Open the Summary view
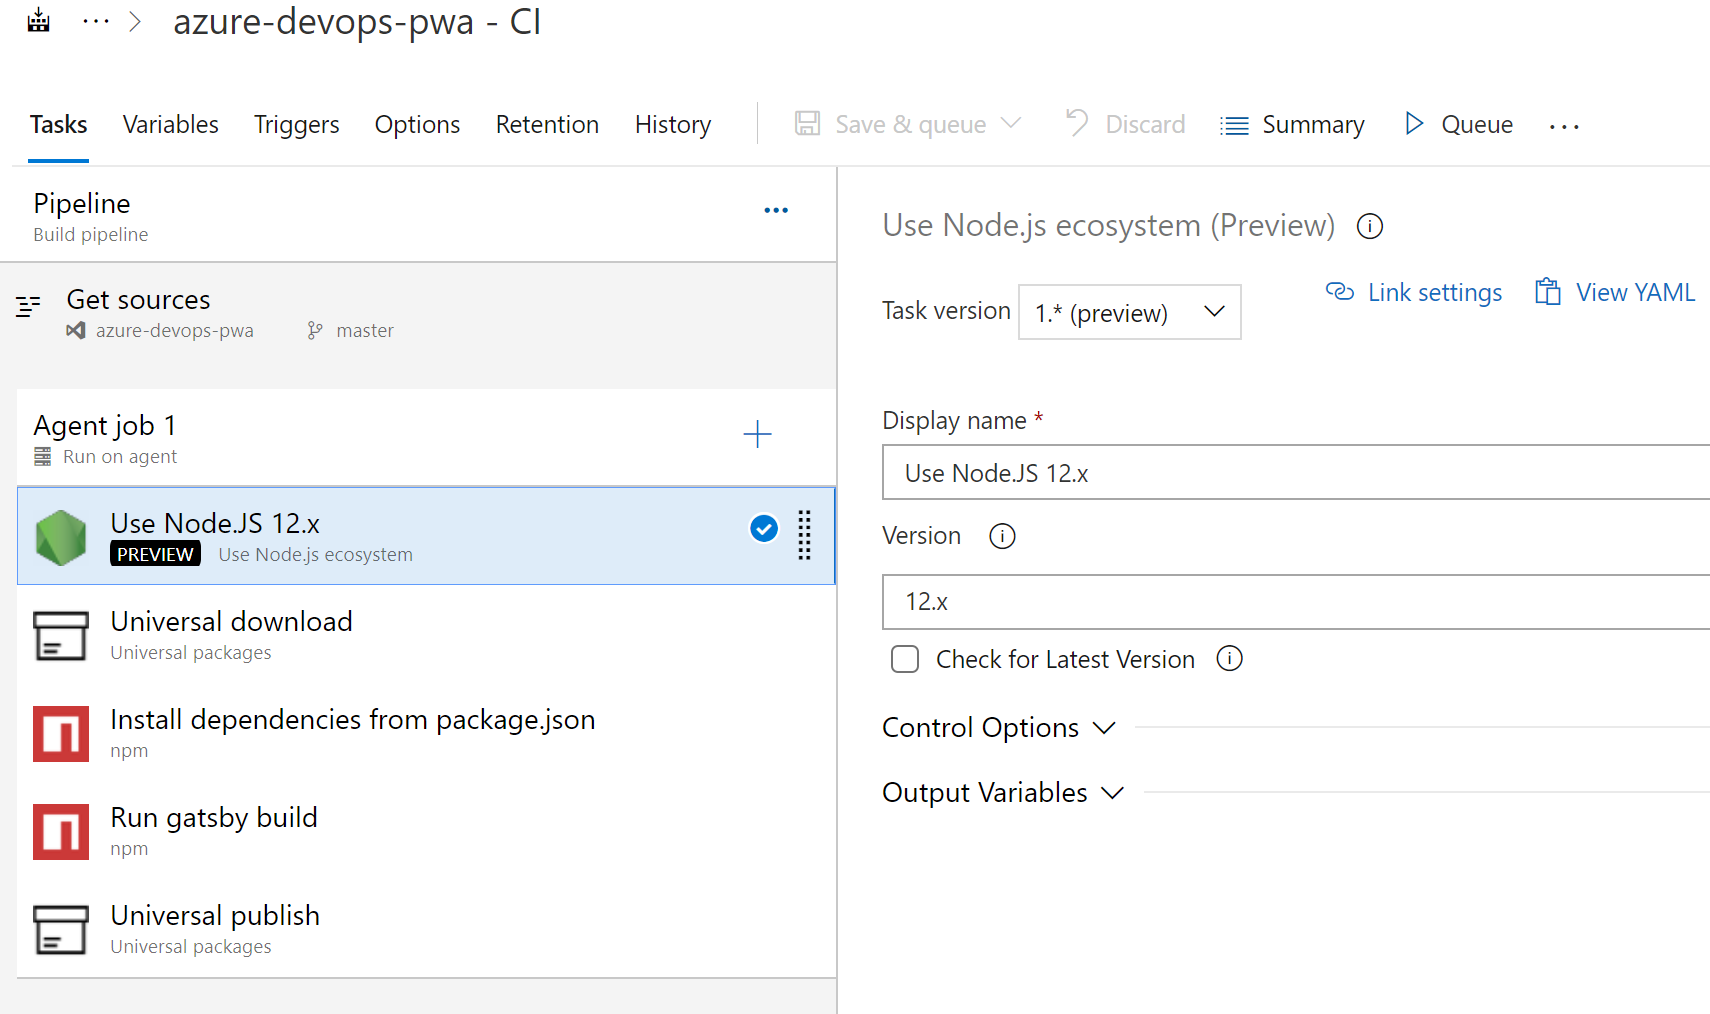 click(1292, 124)
